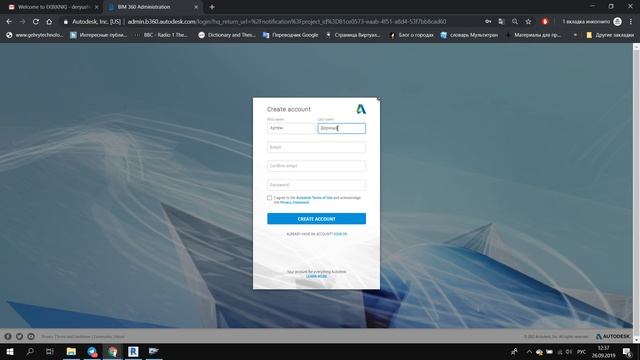
Task: Open the BBC - Radio 1 bookmark
Action: coord(162,35)
